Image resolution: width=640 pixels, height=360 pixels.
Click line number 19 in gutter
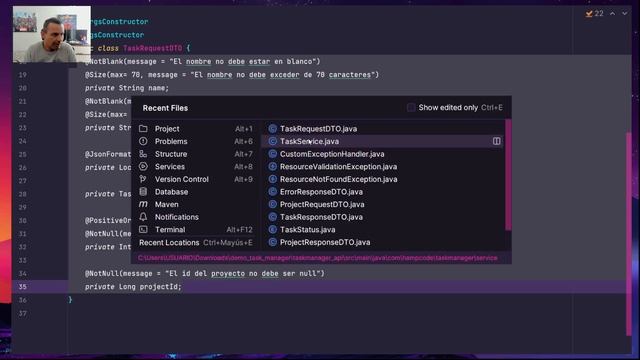click(22, 75)
